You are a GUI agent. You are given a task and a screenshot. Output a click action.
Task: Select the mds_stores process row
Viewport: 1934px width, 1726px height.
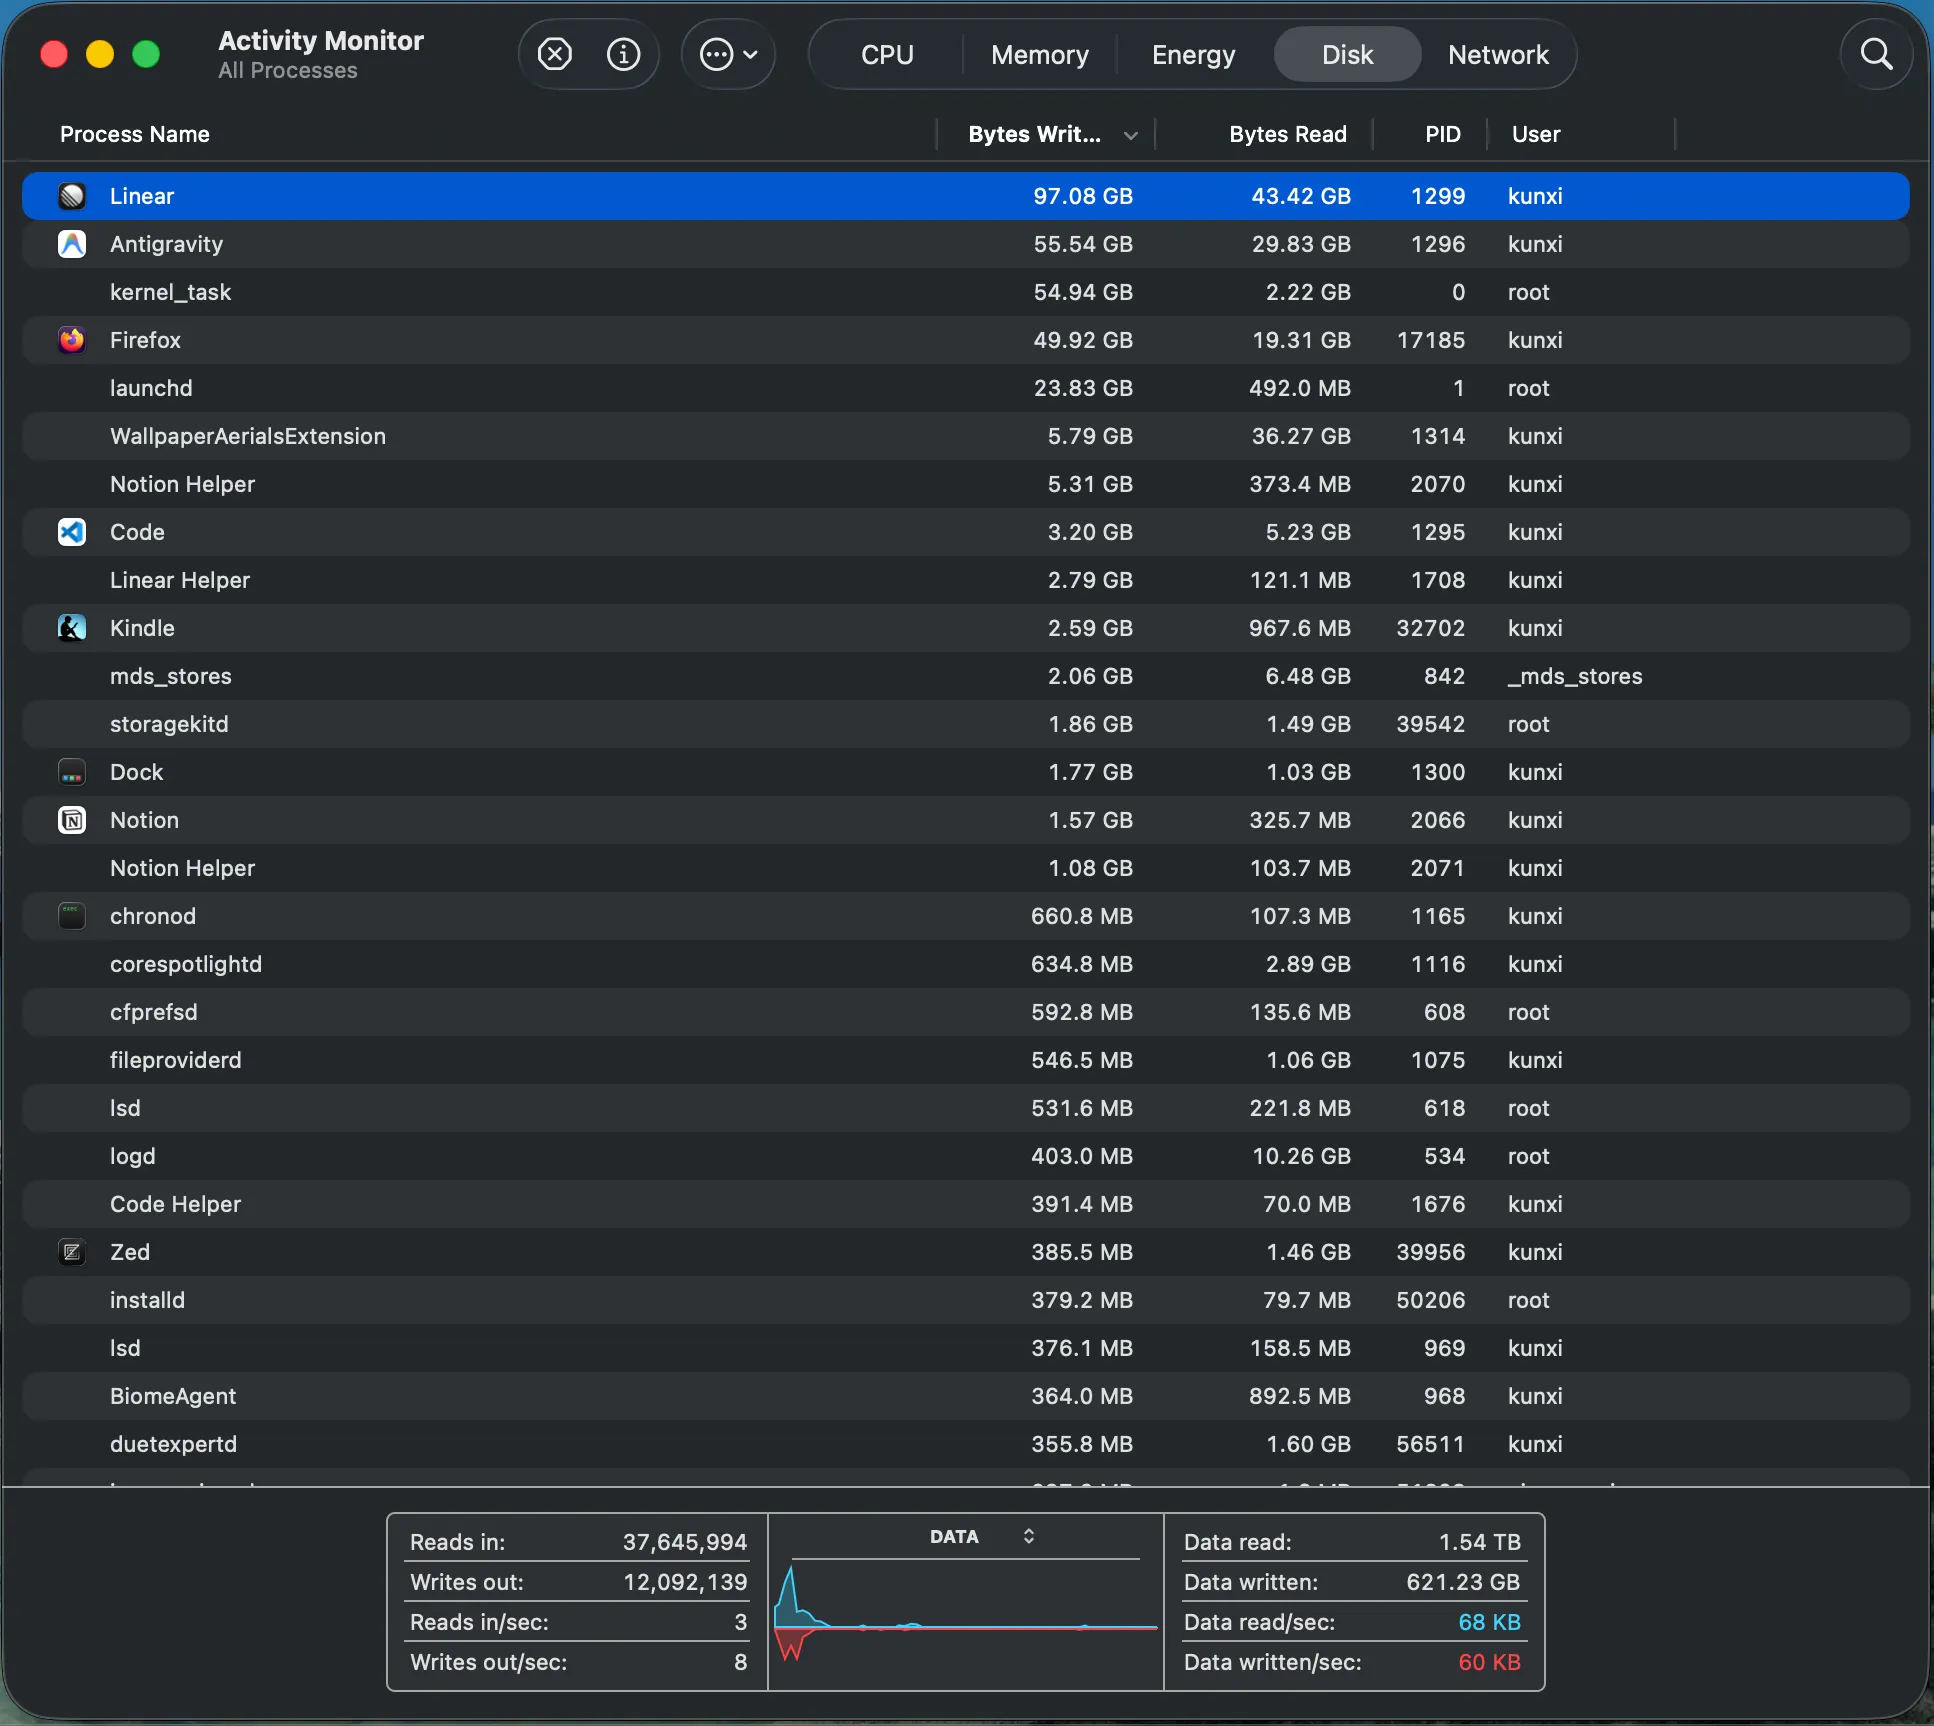(966, 676)
